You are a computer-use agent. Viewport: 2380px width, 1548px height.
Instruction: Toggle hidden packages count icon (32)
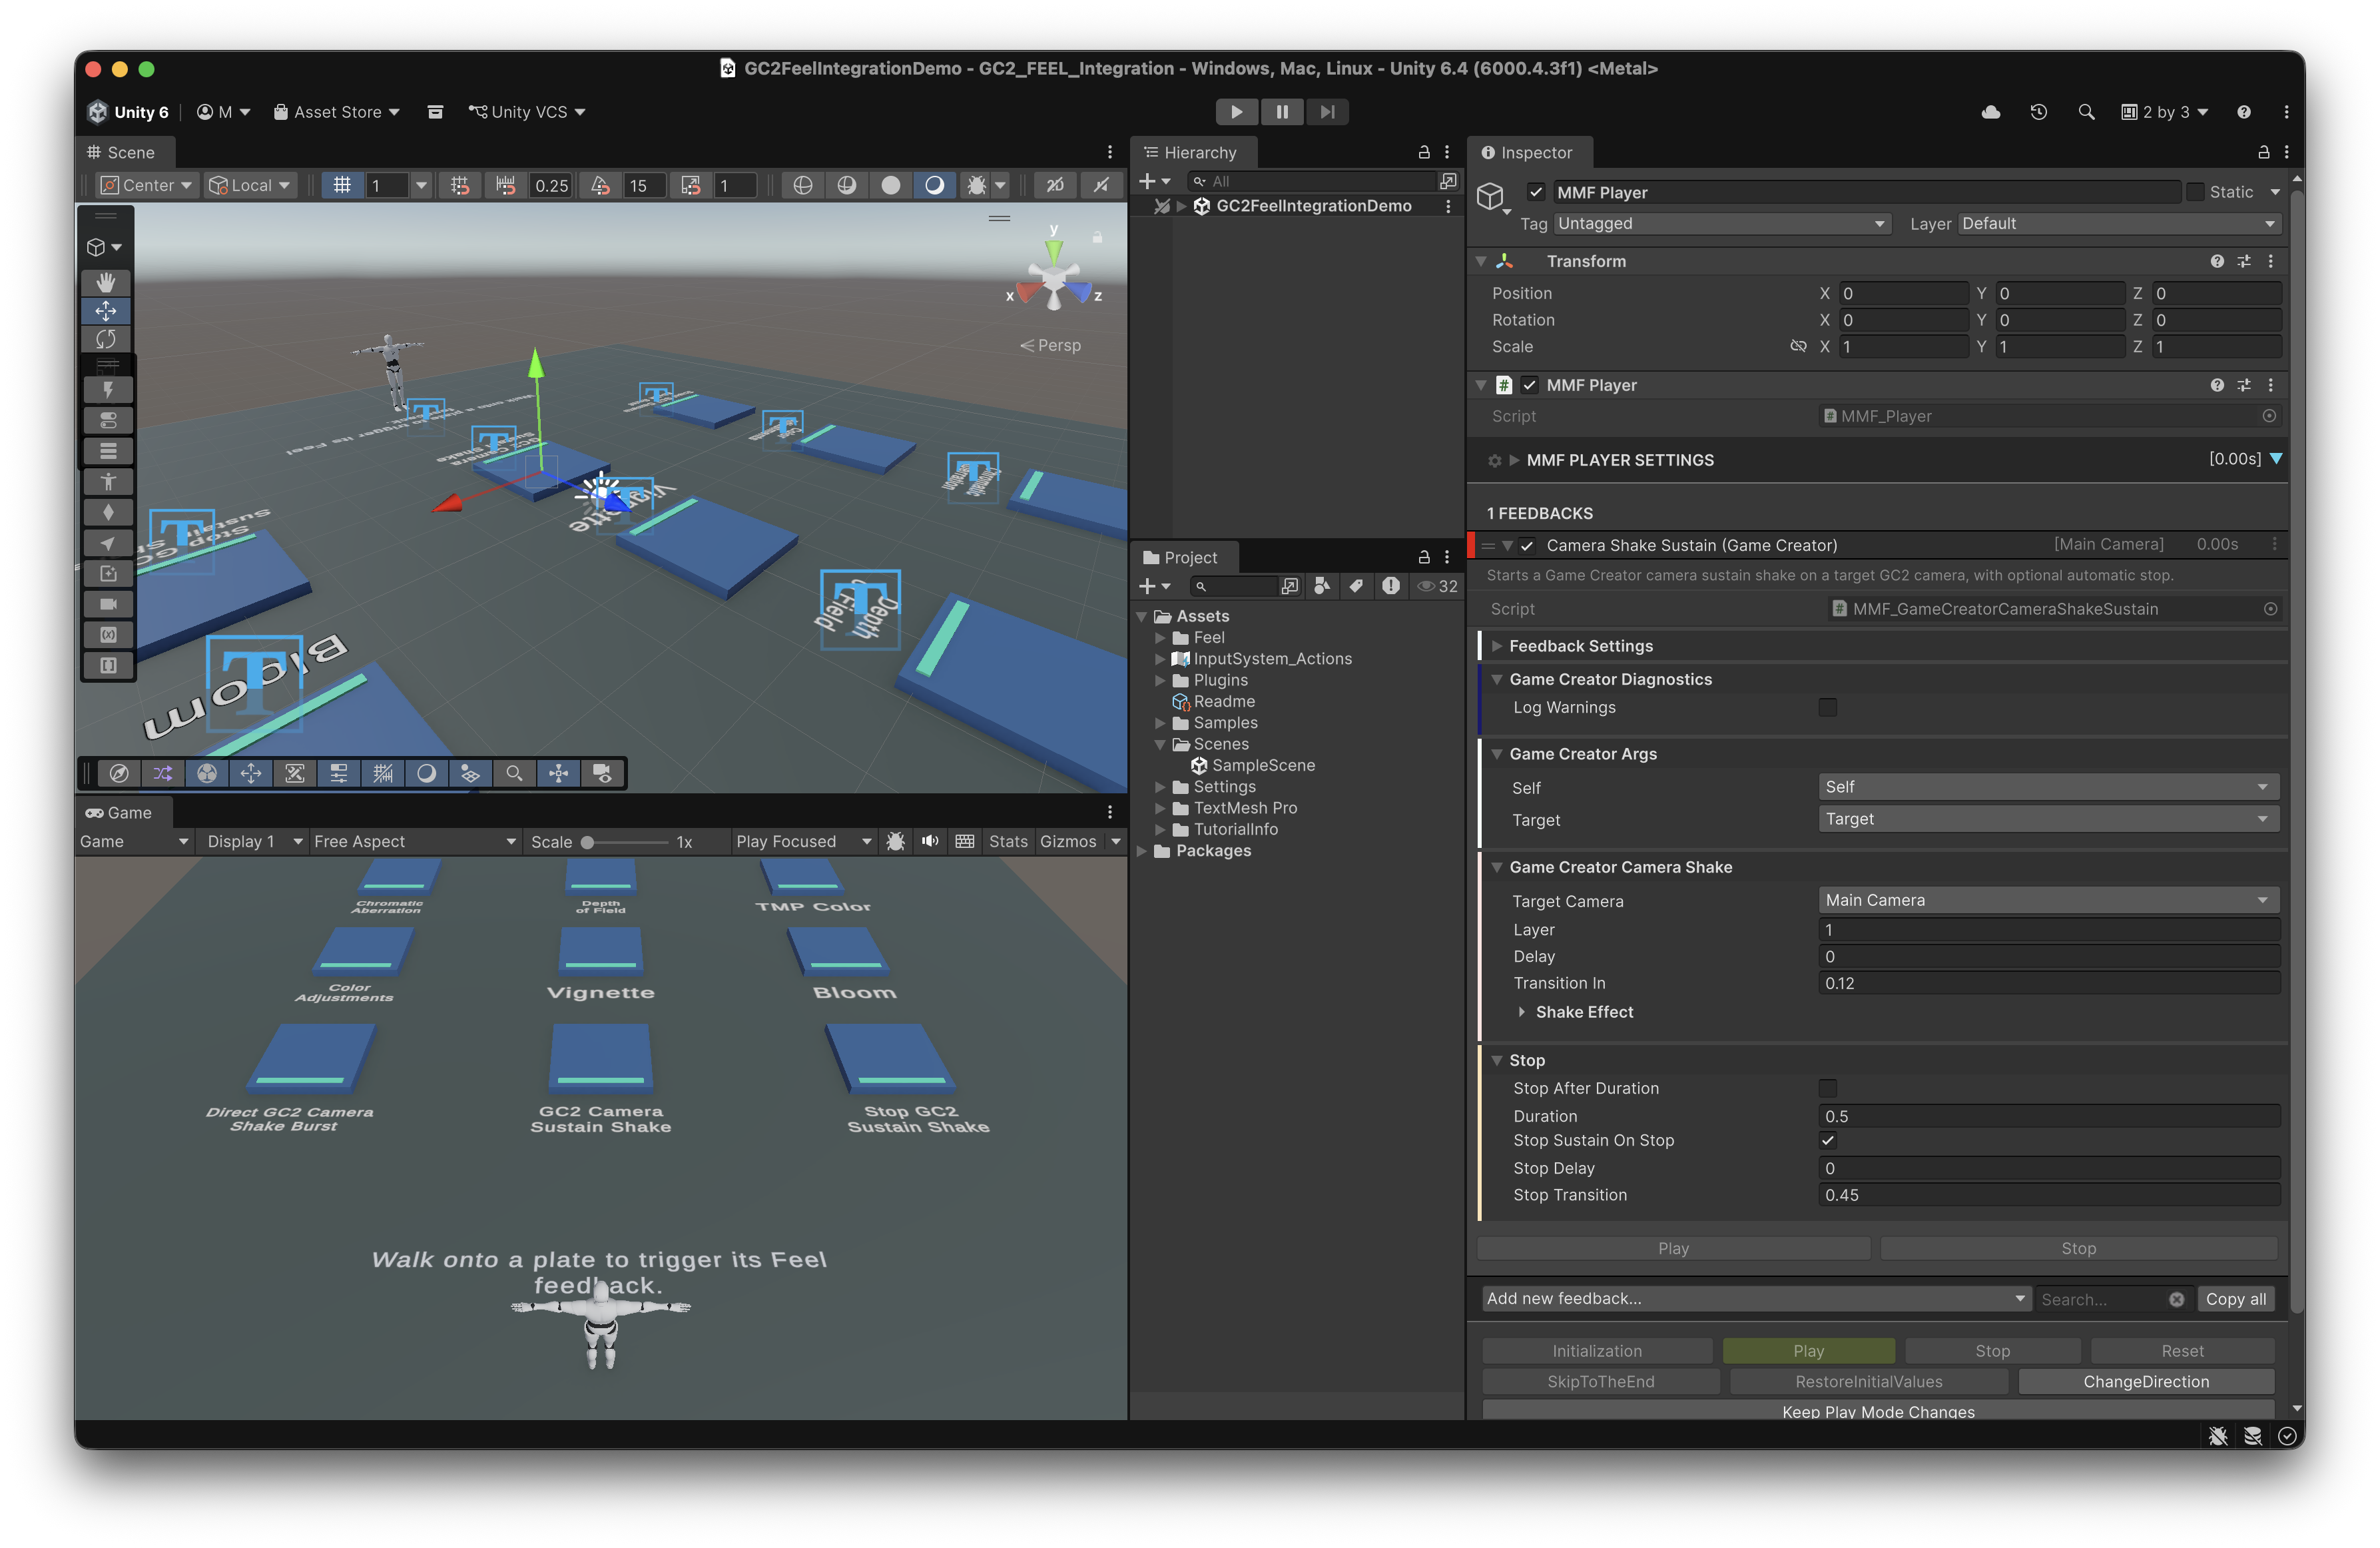[x=1437, y=586]
